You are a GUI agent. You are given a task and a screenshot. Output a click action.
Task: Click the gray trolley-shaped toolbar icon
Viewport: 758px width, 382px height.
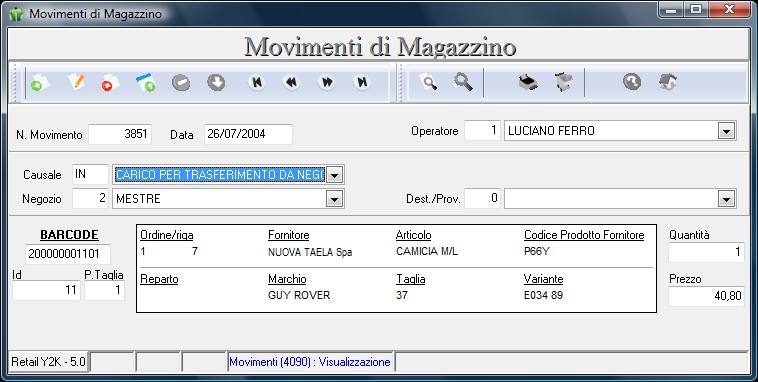[564, 82]
